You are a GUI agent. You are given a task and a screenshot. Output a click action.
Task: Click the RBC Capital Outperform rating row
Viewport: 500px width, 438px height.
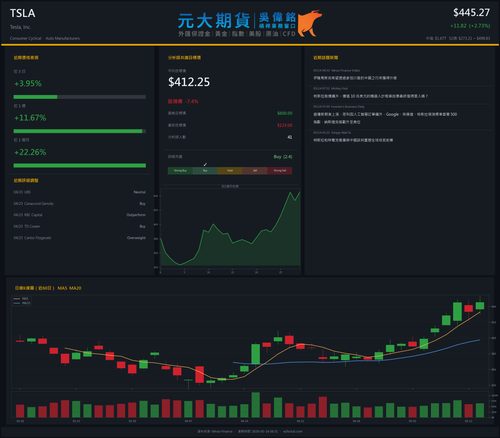coord(80,215)
